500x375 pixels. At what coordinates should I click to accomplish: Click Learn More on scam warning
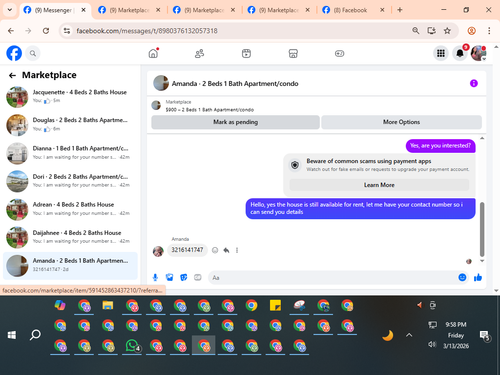(x=379, y=185)
